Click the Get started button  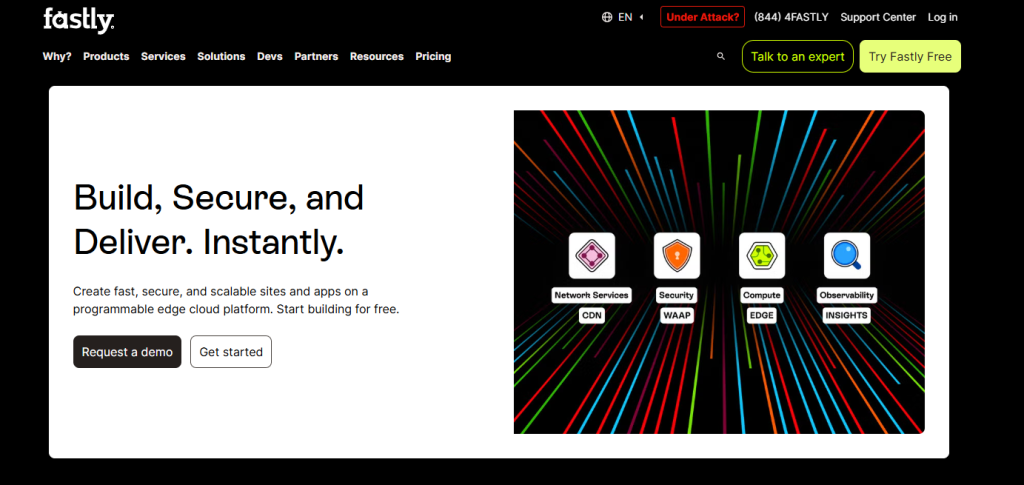[231, 352]
